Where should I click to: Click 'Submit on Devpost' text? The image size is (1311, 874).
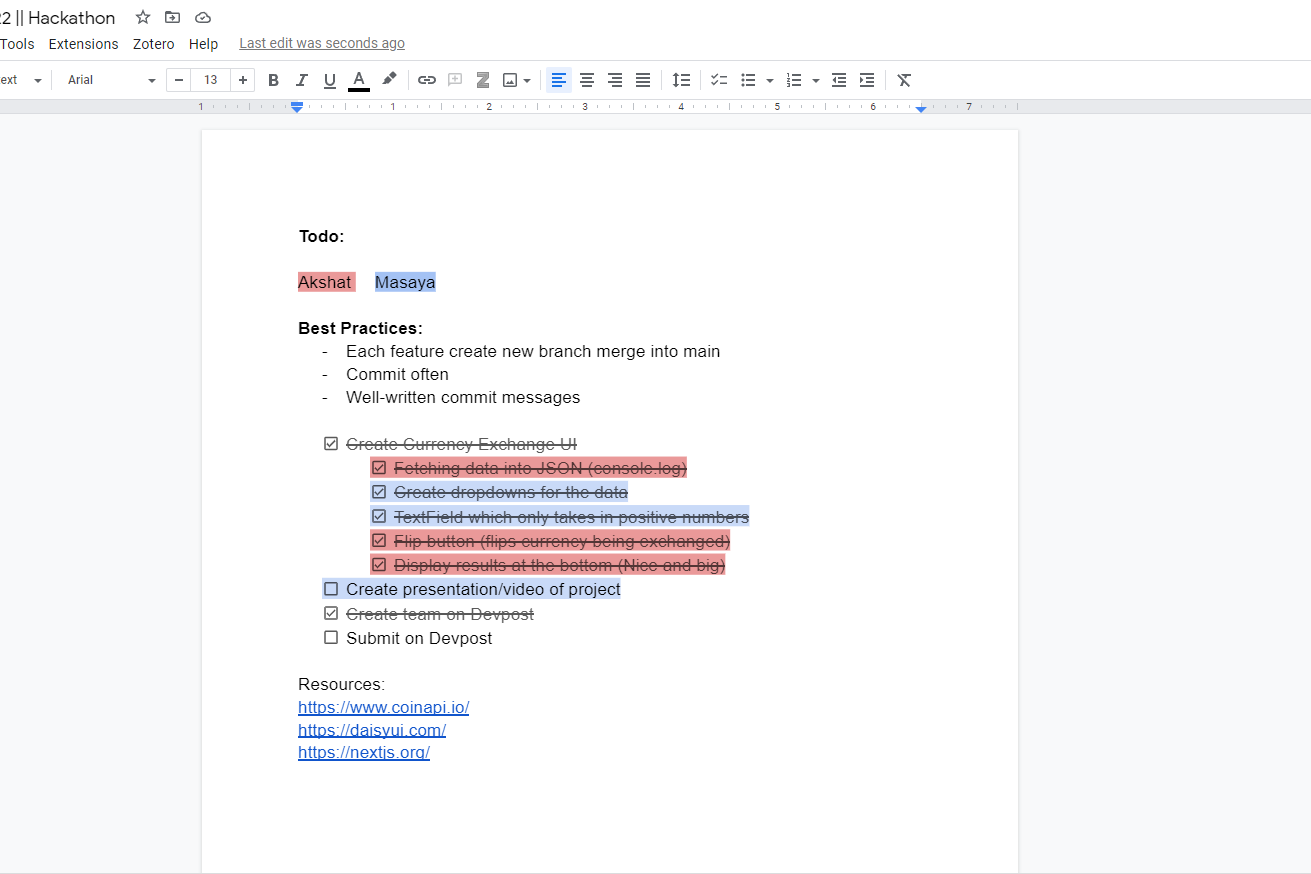[x=419, y=638]
